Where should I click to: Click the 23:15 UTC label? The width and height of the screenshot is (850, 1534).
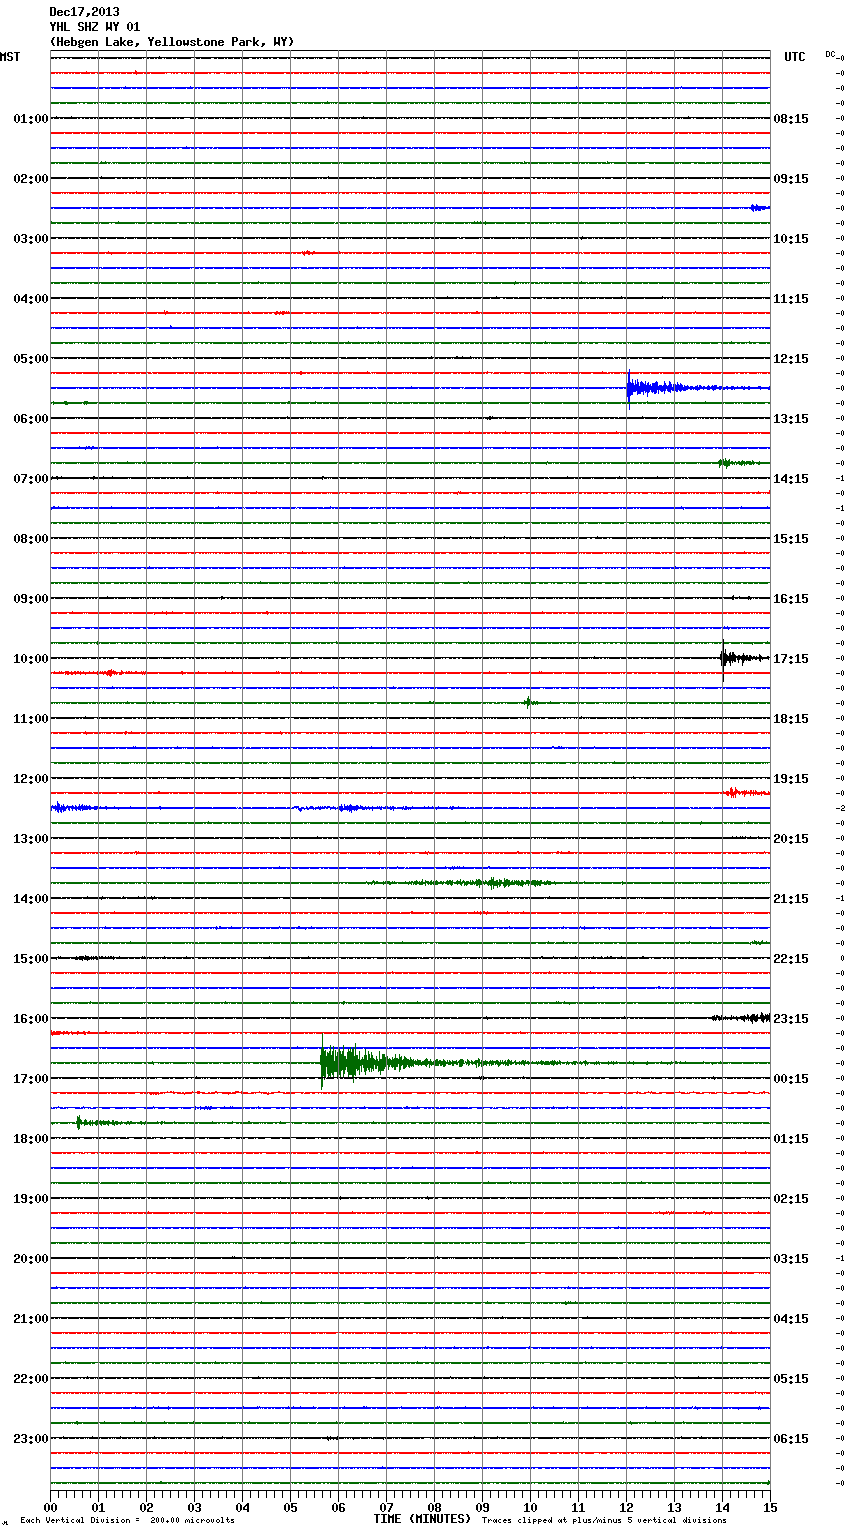click(791, 1019)
